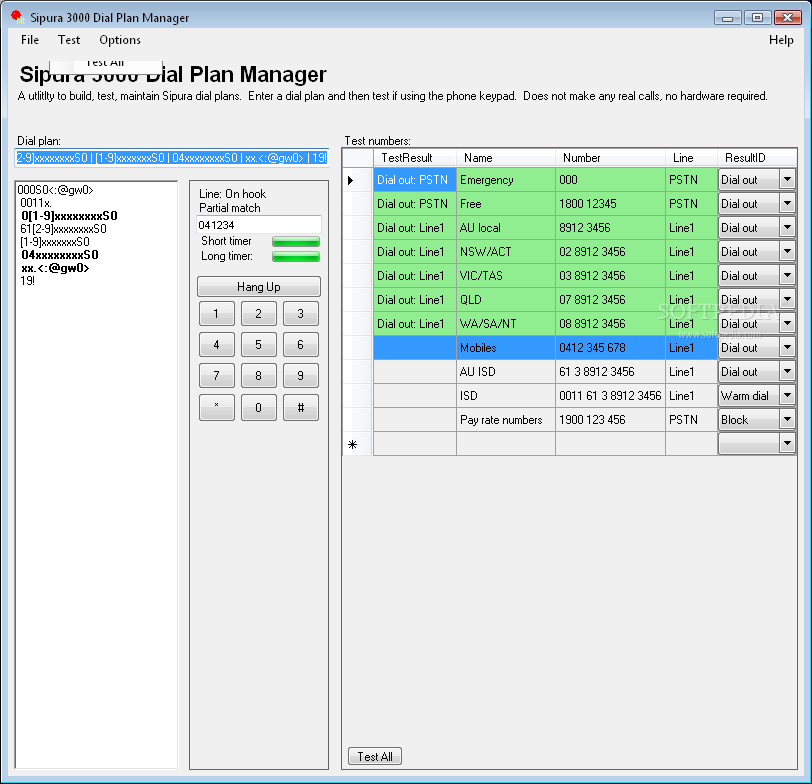
Task: Click Dial out: PSTN result in Emergency row
Action: (415, 180)
